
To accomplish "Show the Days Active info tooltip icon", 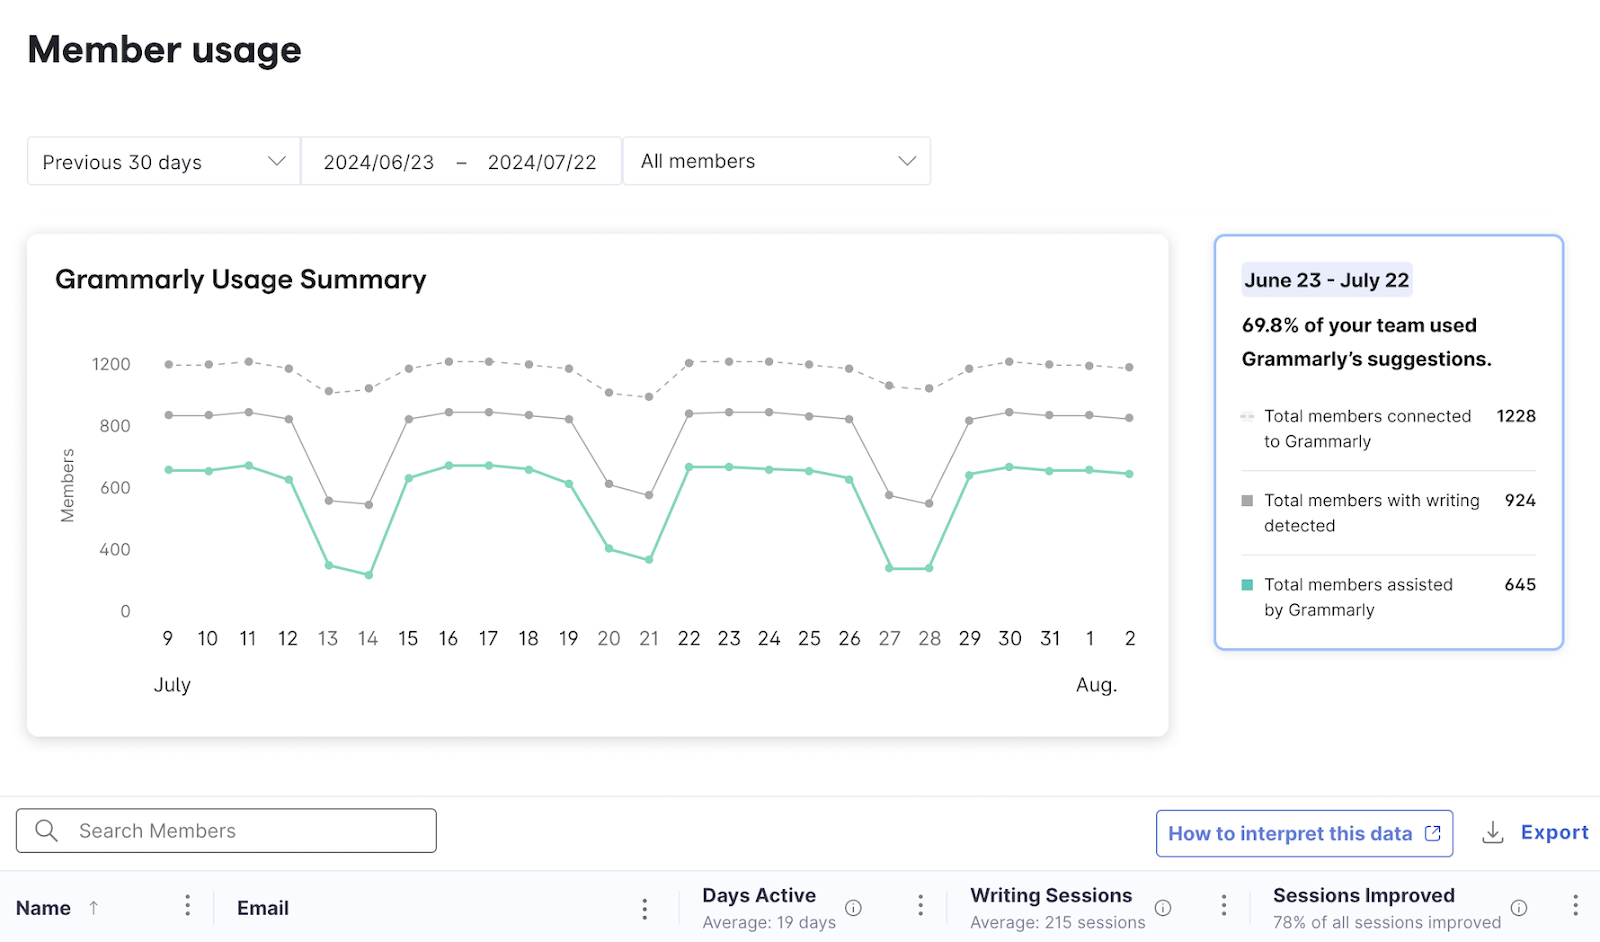I will (853, 908).
